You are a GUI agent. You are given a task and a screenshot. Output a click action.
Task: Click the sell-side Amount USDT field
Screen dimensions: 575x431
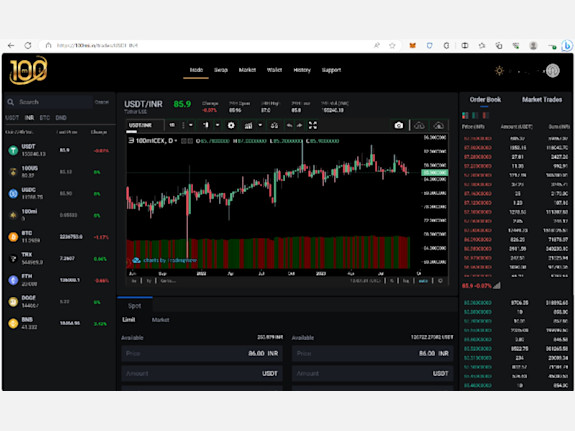tap(373, 373)
